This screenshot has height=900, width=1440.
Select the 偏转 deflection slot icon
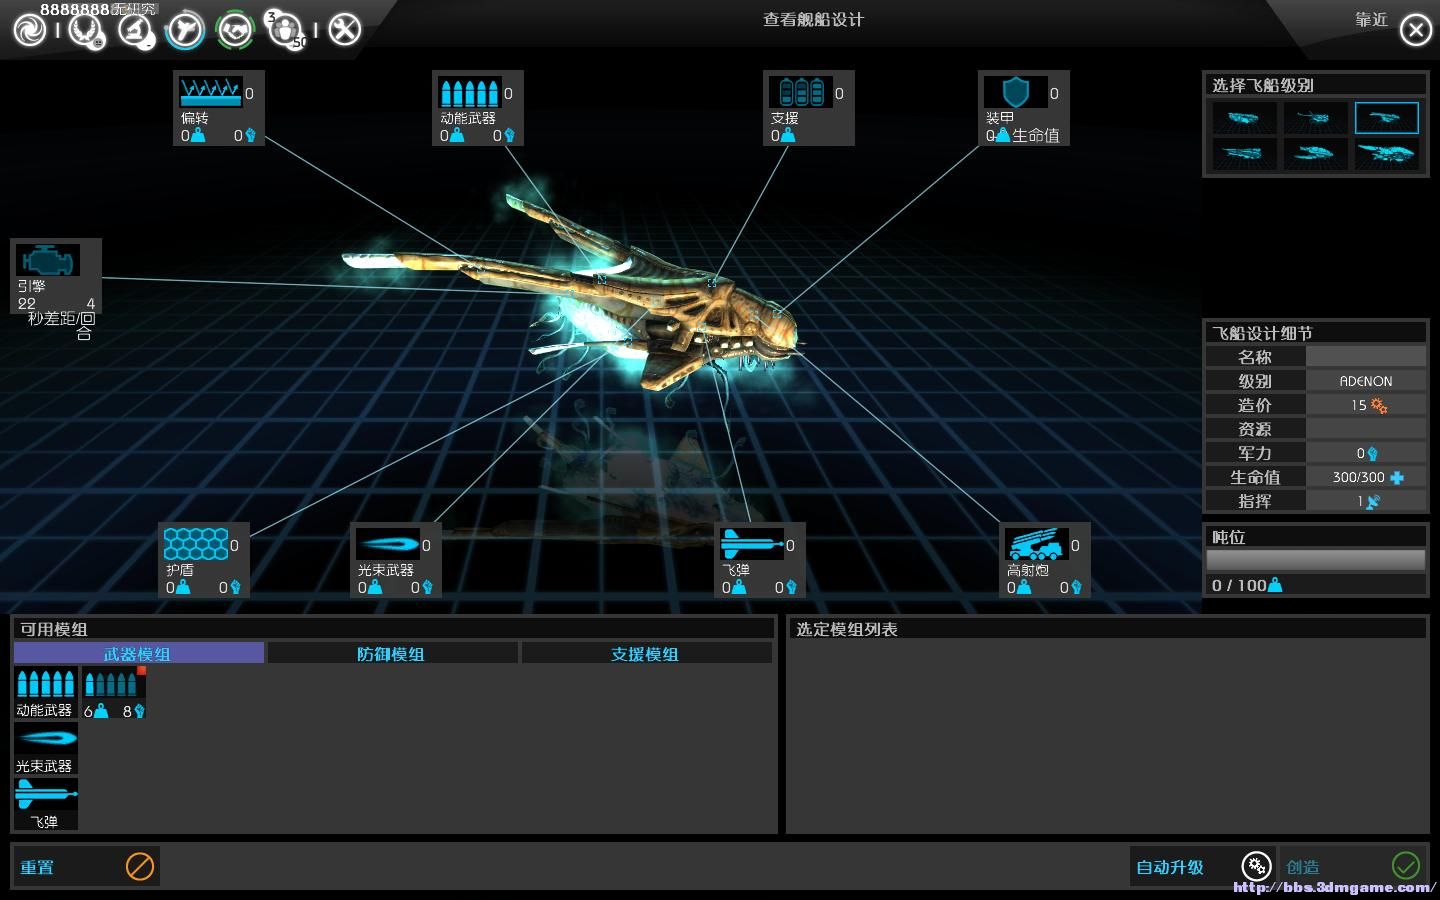tap(210, 92)
